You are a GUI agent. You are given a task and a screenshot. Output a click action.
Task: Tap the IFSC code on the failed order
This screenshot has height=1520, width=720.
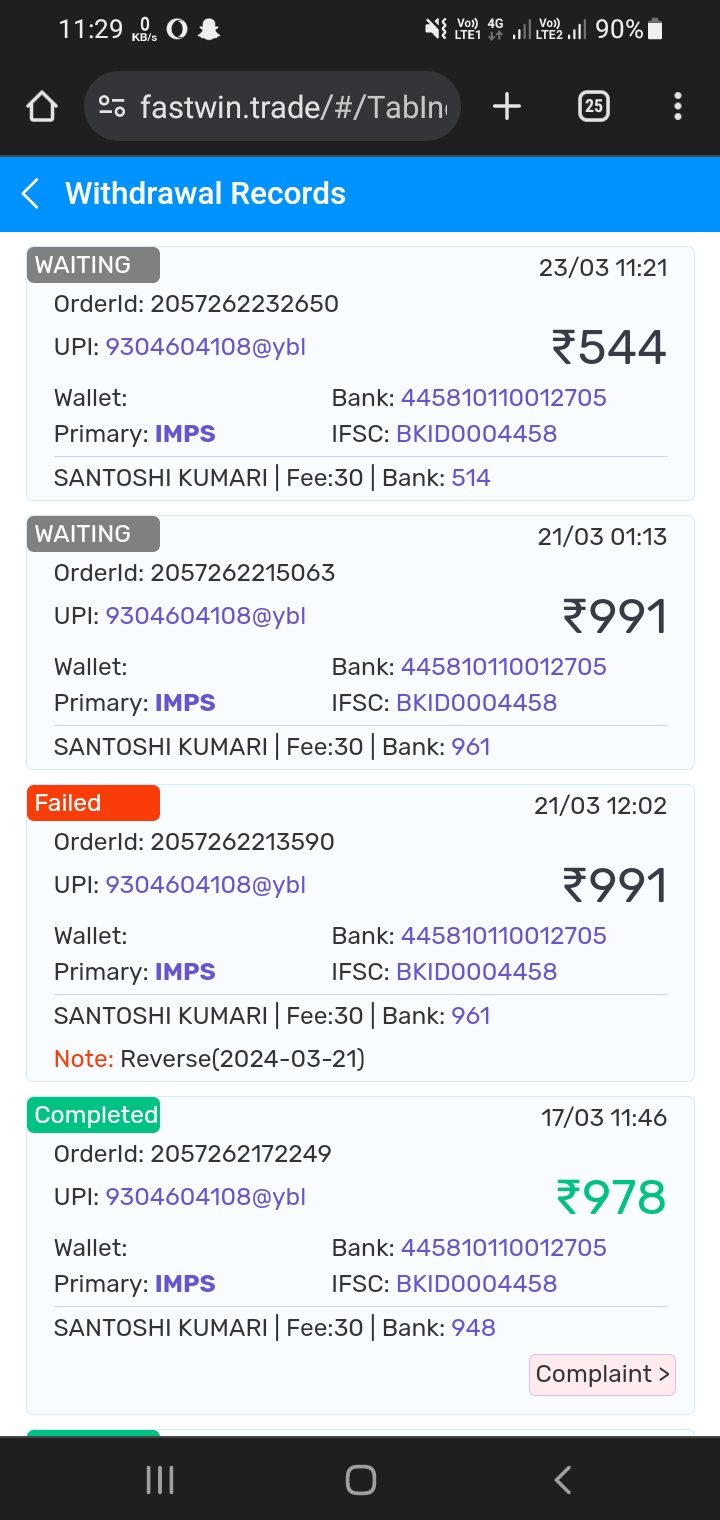[476, 972]
